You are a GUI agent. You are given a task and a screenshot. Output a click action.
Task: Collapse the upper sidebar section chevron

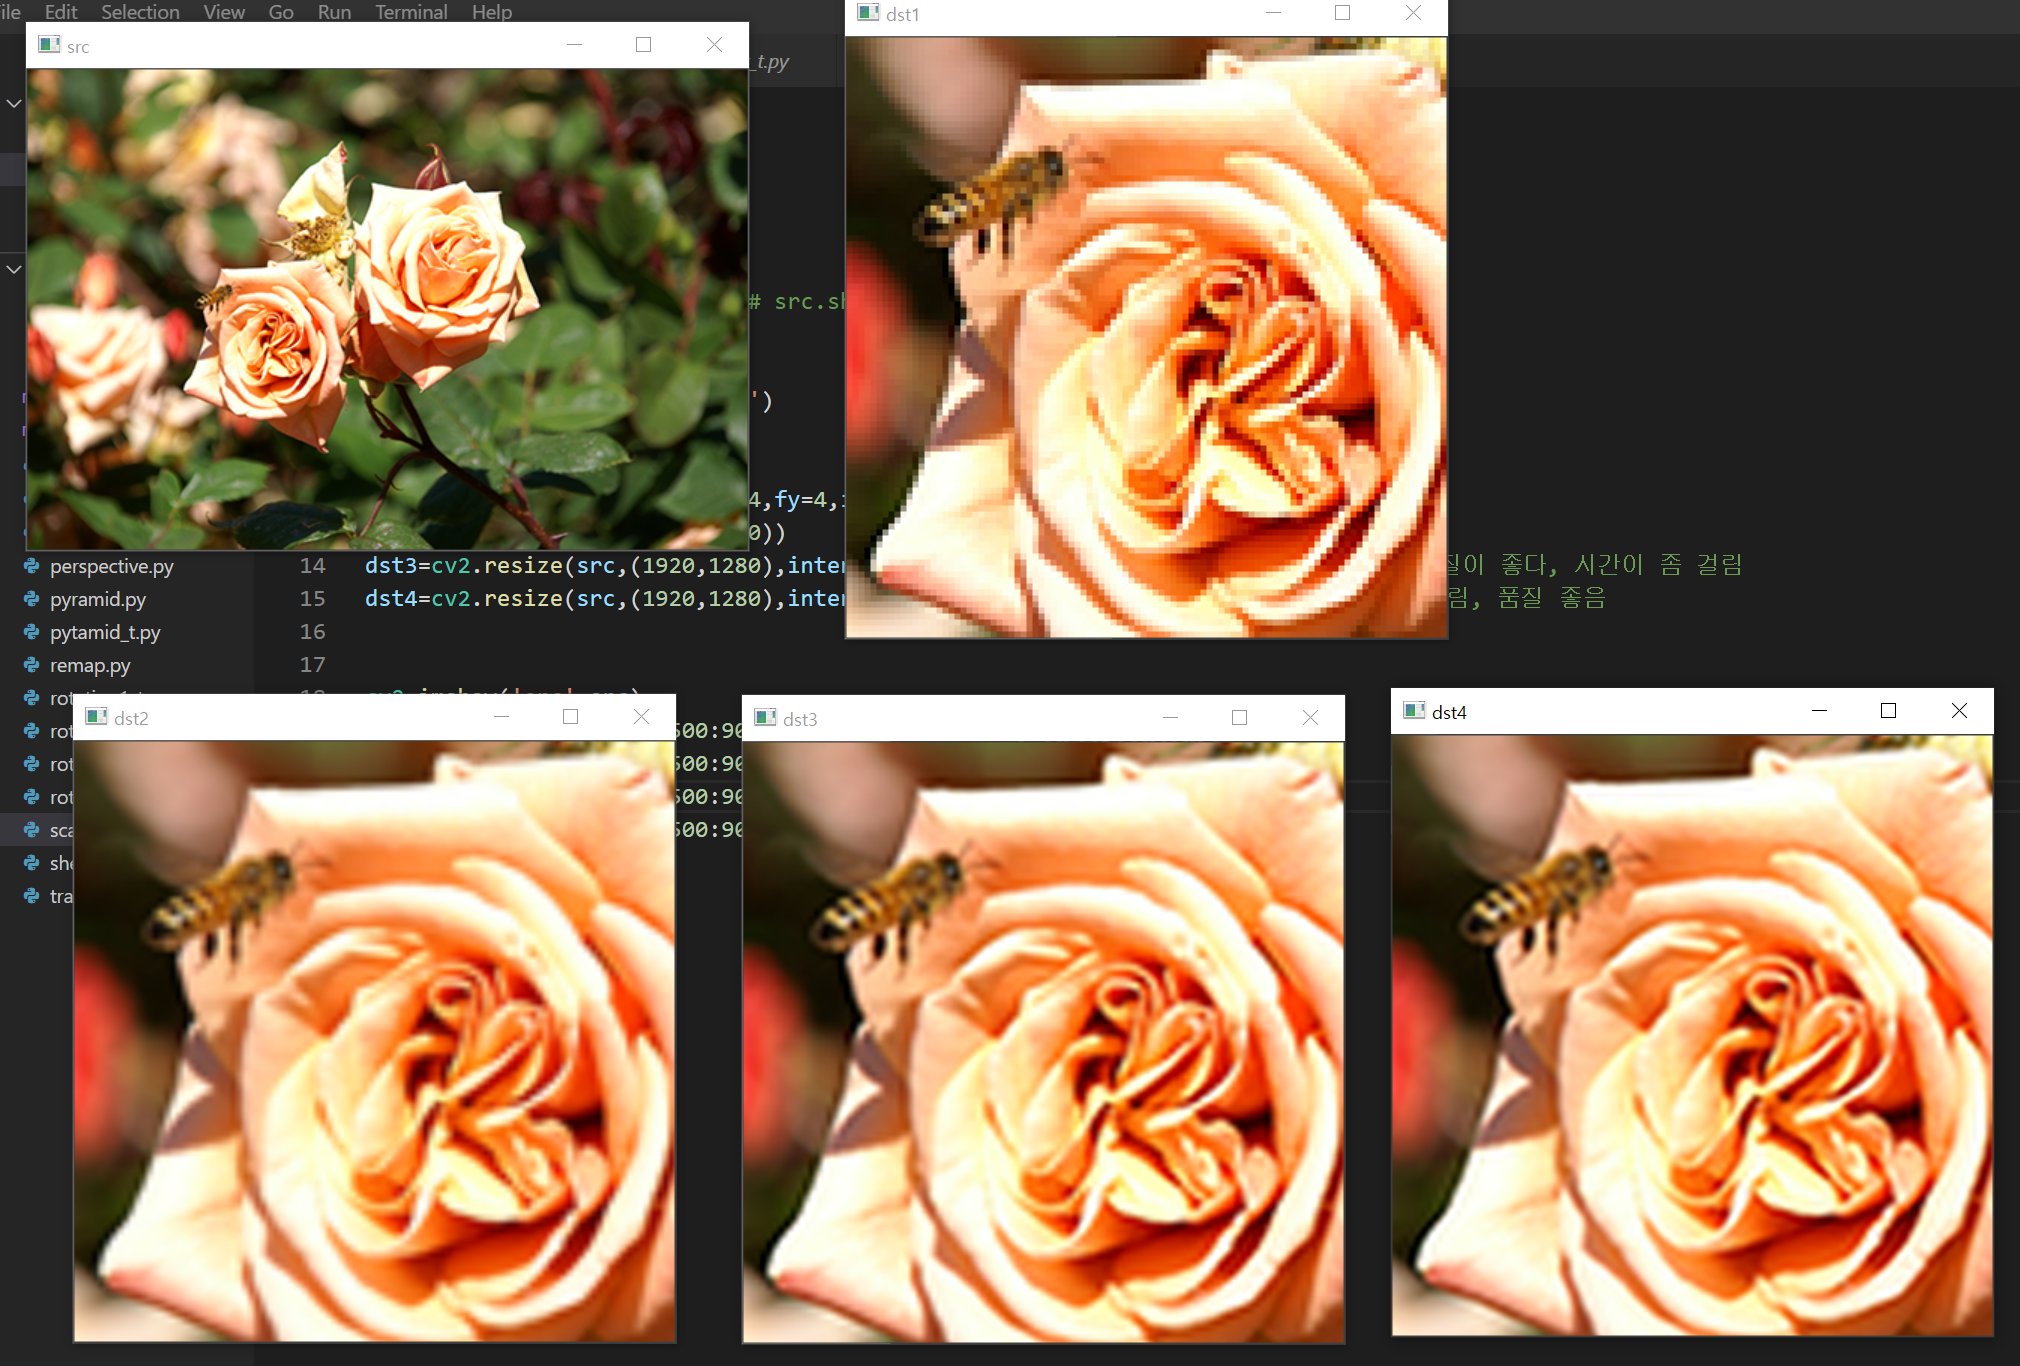pos(14,103)
